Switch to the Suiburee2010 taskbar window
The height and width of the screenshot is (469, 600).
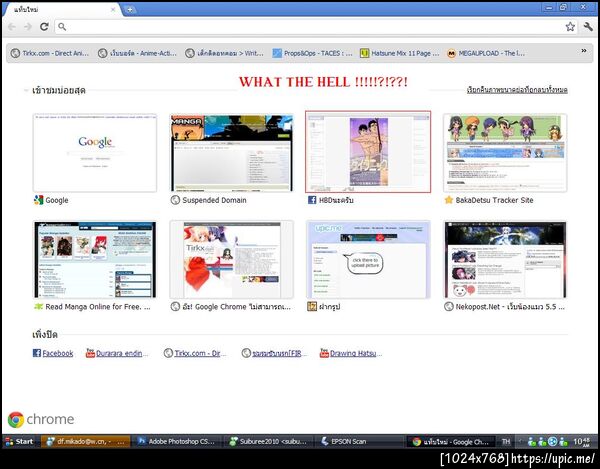(x=268, y=441)
